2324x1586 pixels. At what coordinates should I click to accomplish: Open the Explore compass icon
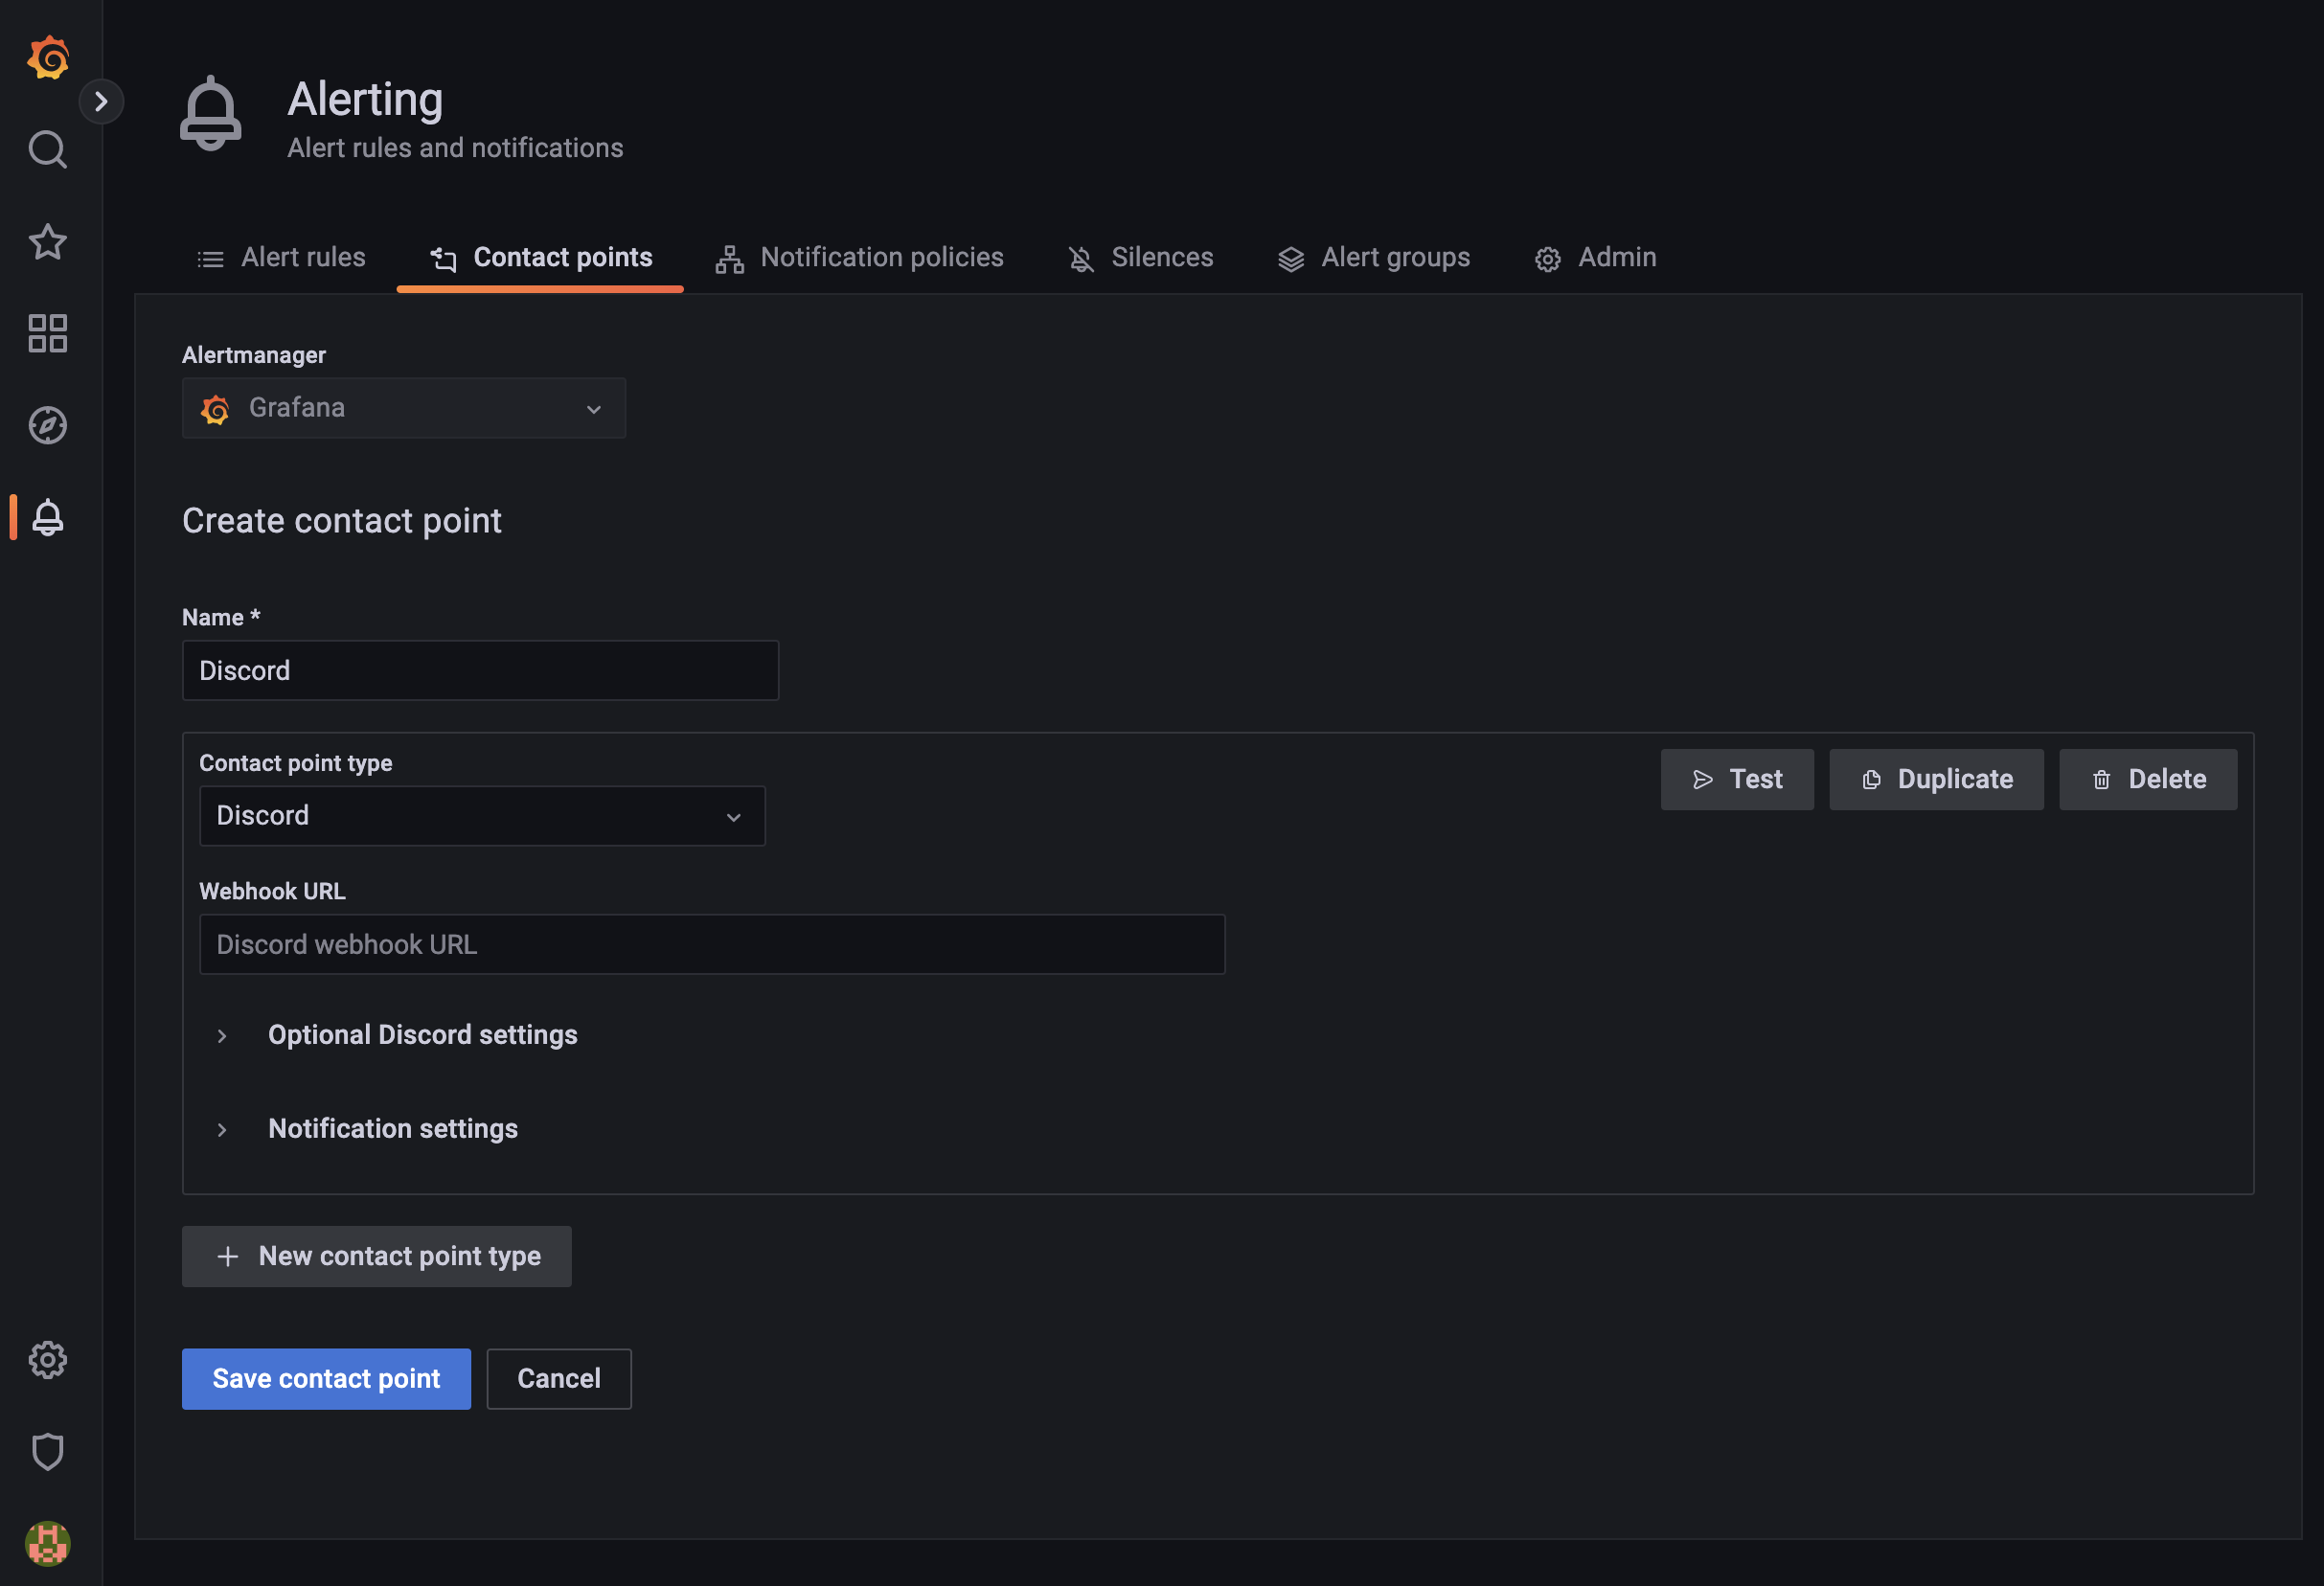tap(47, 426)
